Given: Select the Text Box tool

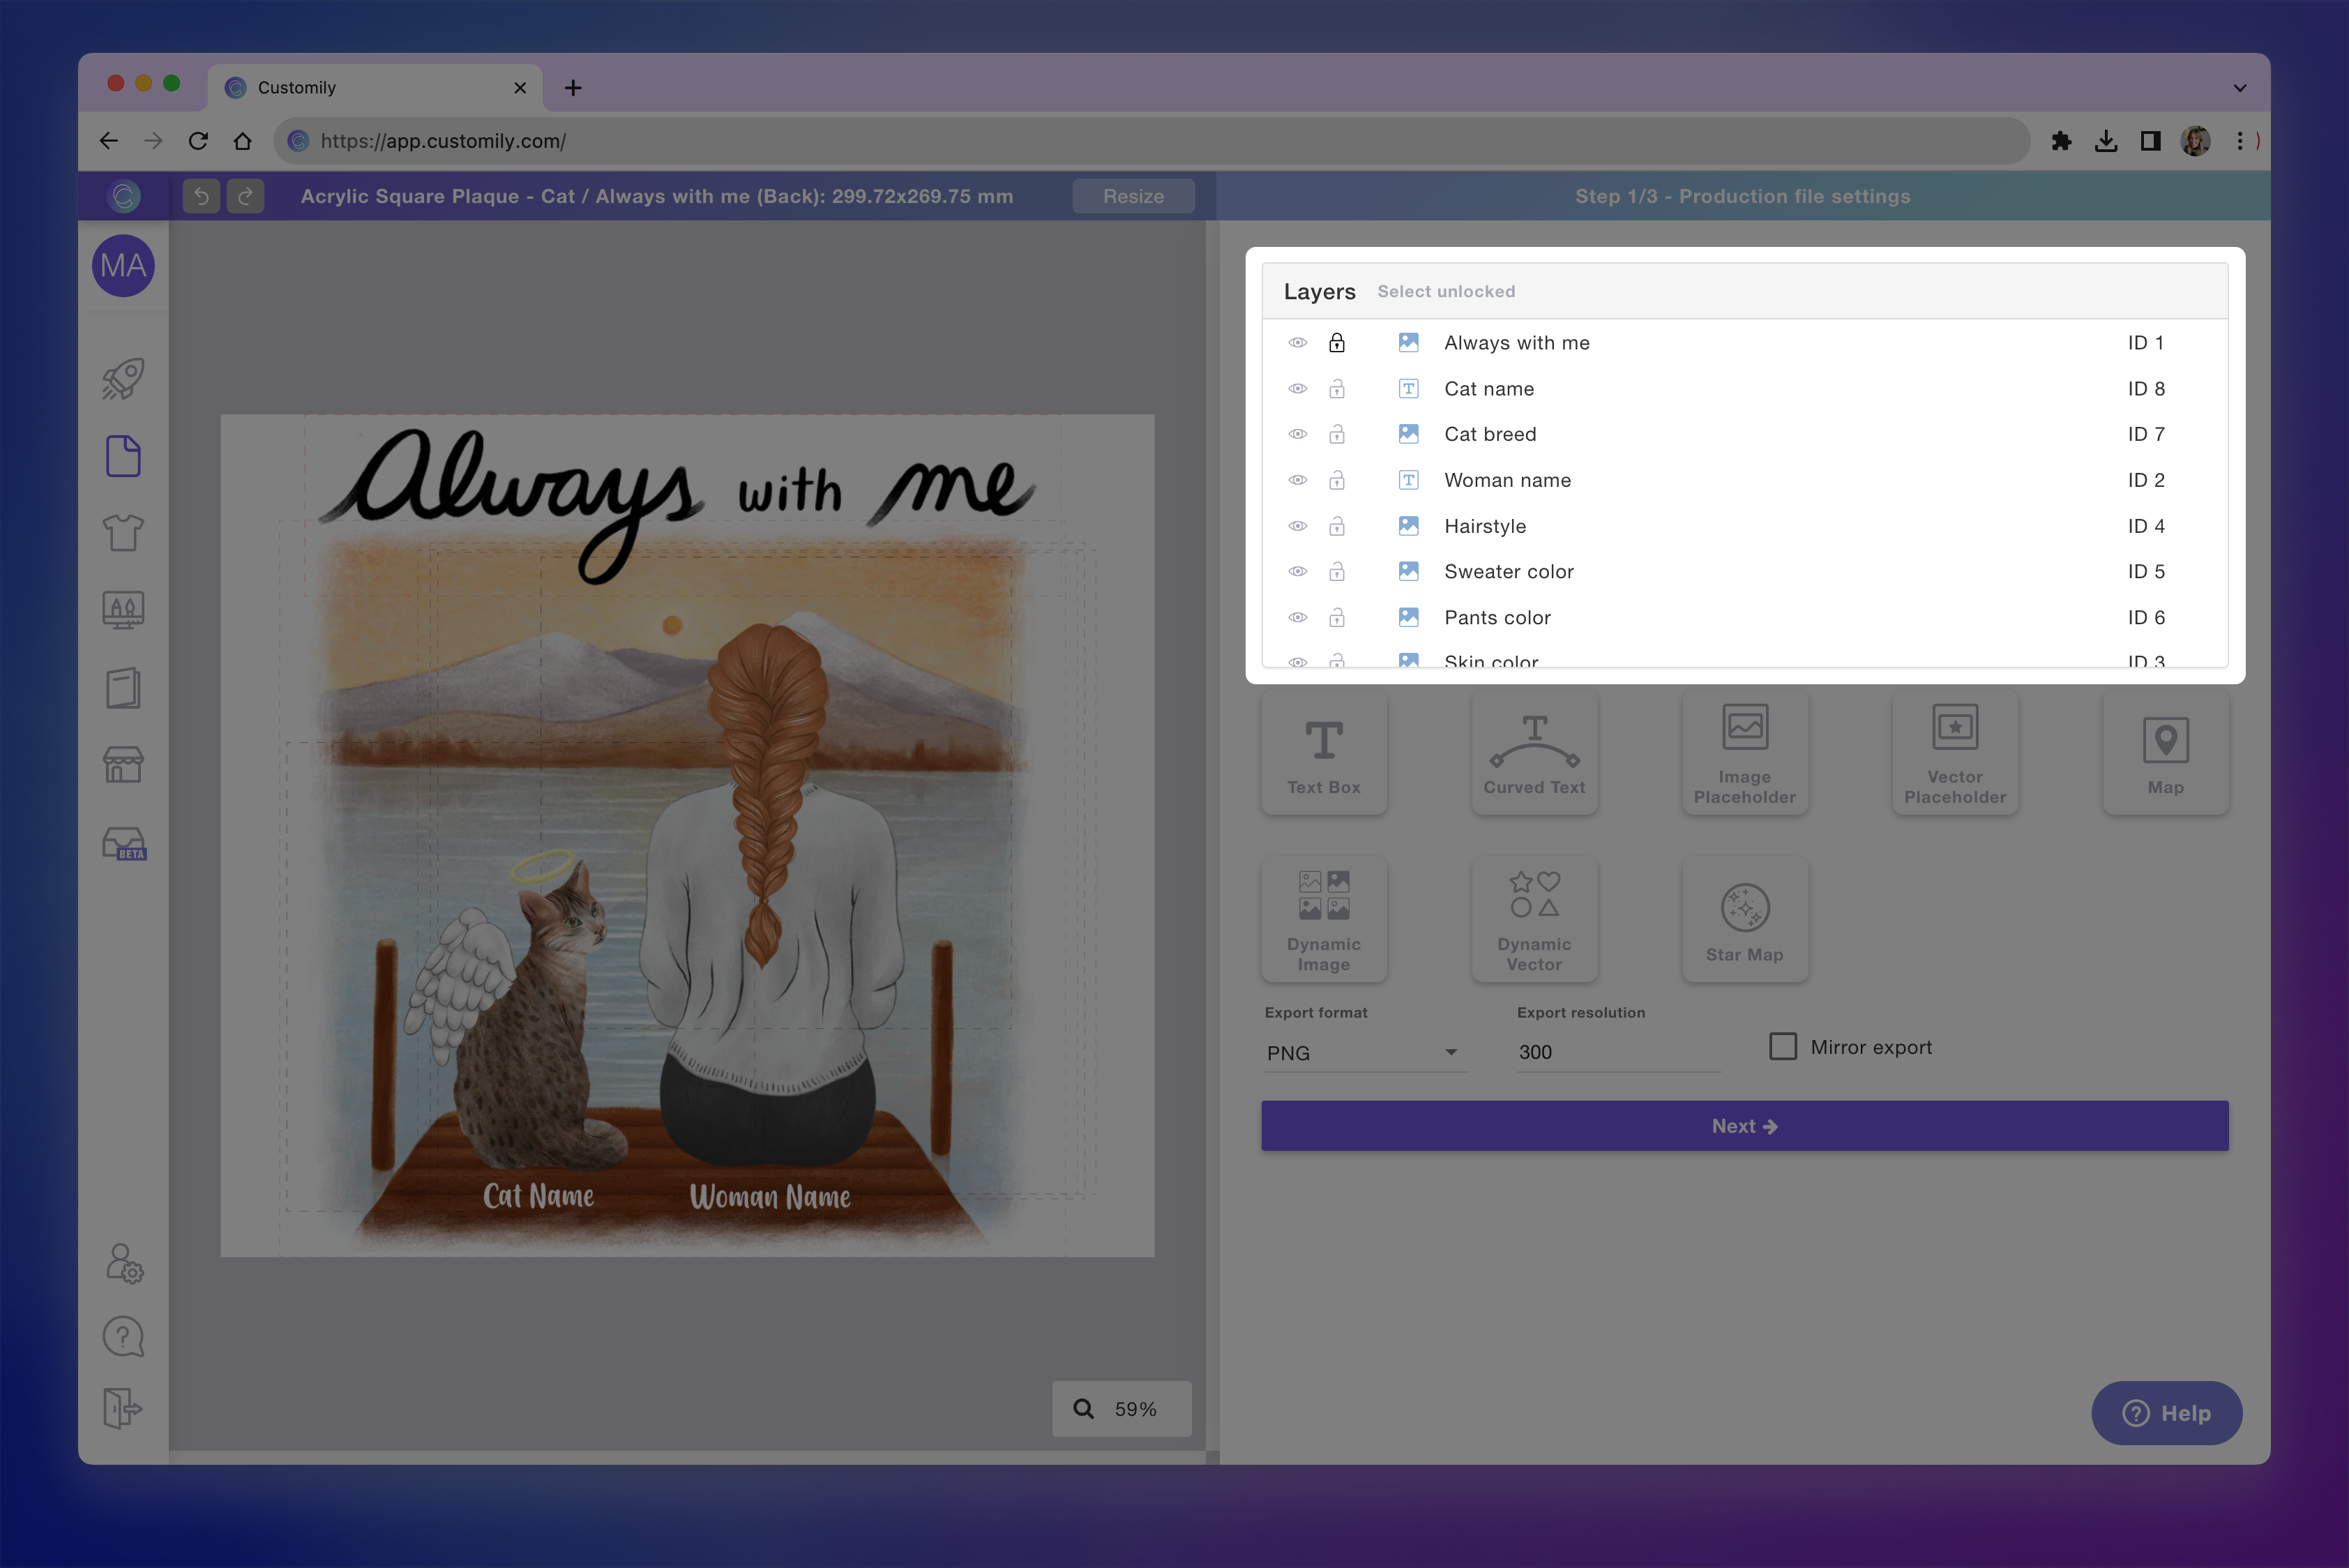Looking at the screenshot, I should (1324, 751).
